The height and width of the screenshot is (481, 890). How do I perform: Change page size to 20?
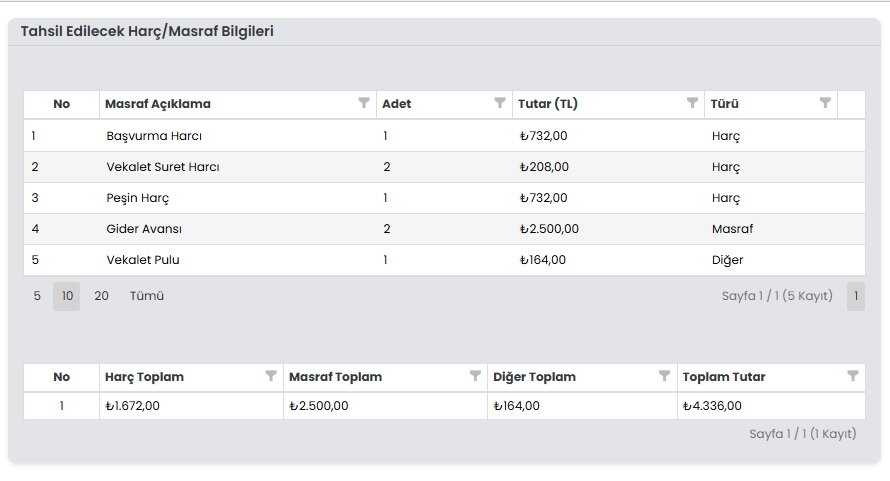pos(101,296)
